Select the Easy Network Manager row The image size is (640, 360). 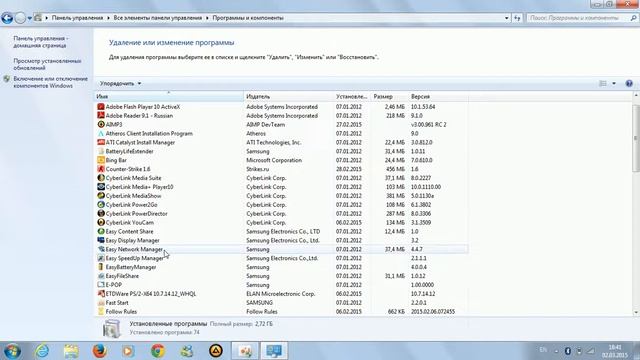281,249
